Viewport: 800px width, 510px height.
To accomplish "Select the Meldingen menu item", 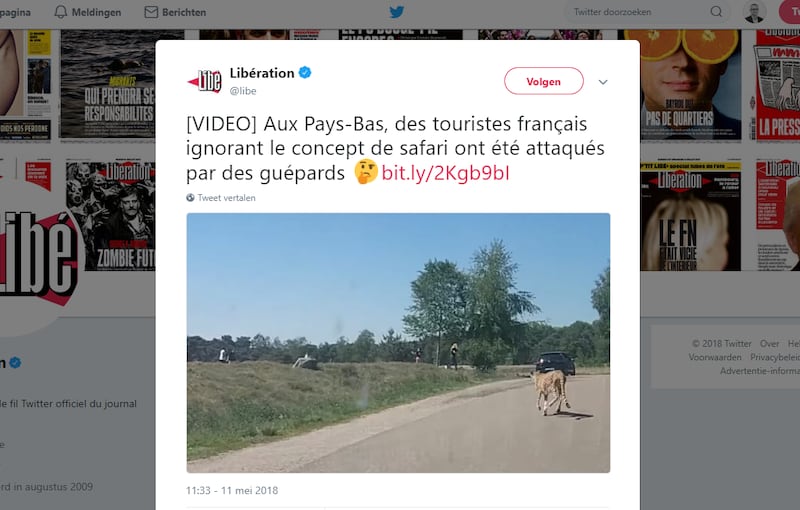I will 88,12.
